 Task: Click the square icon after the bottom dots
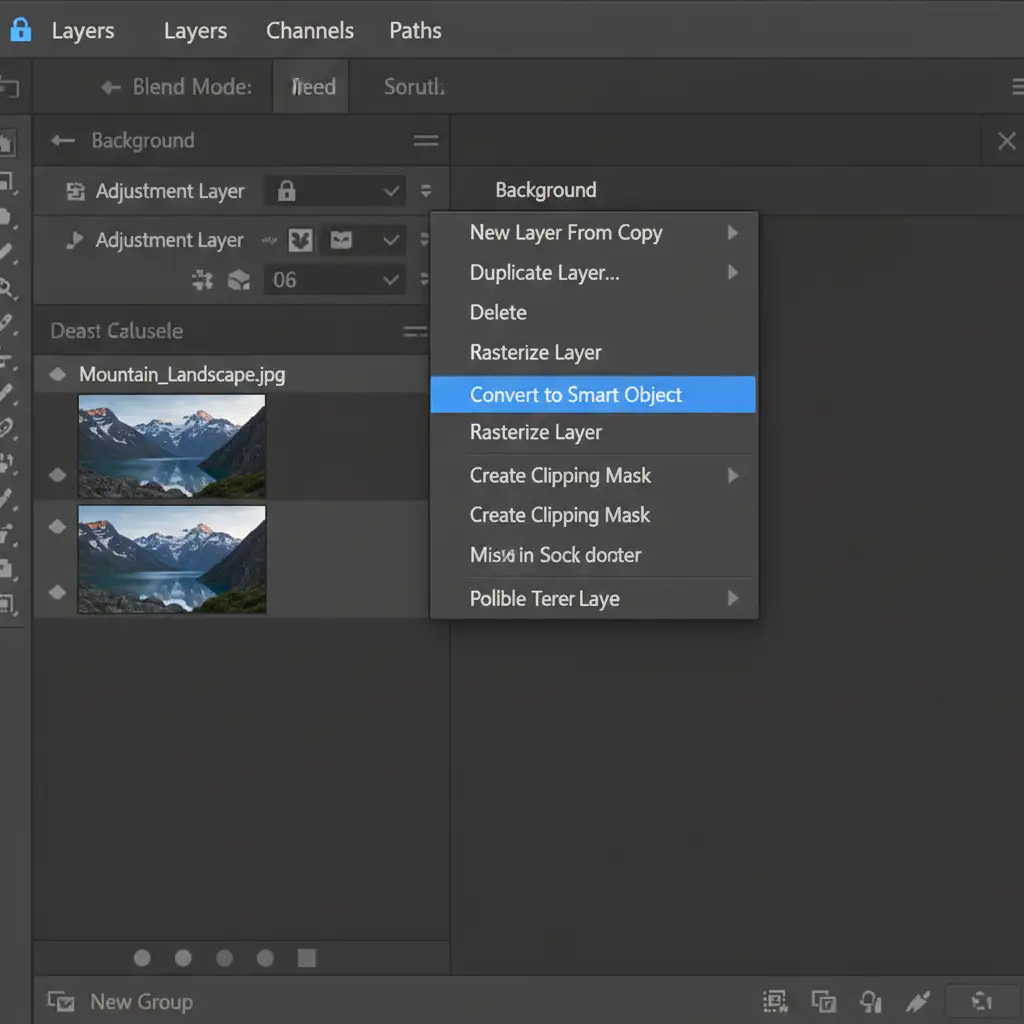pyautogui.click(x=307, y=959)
